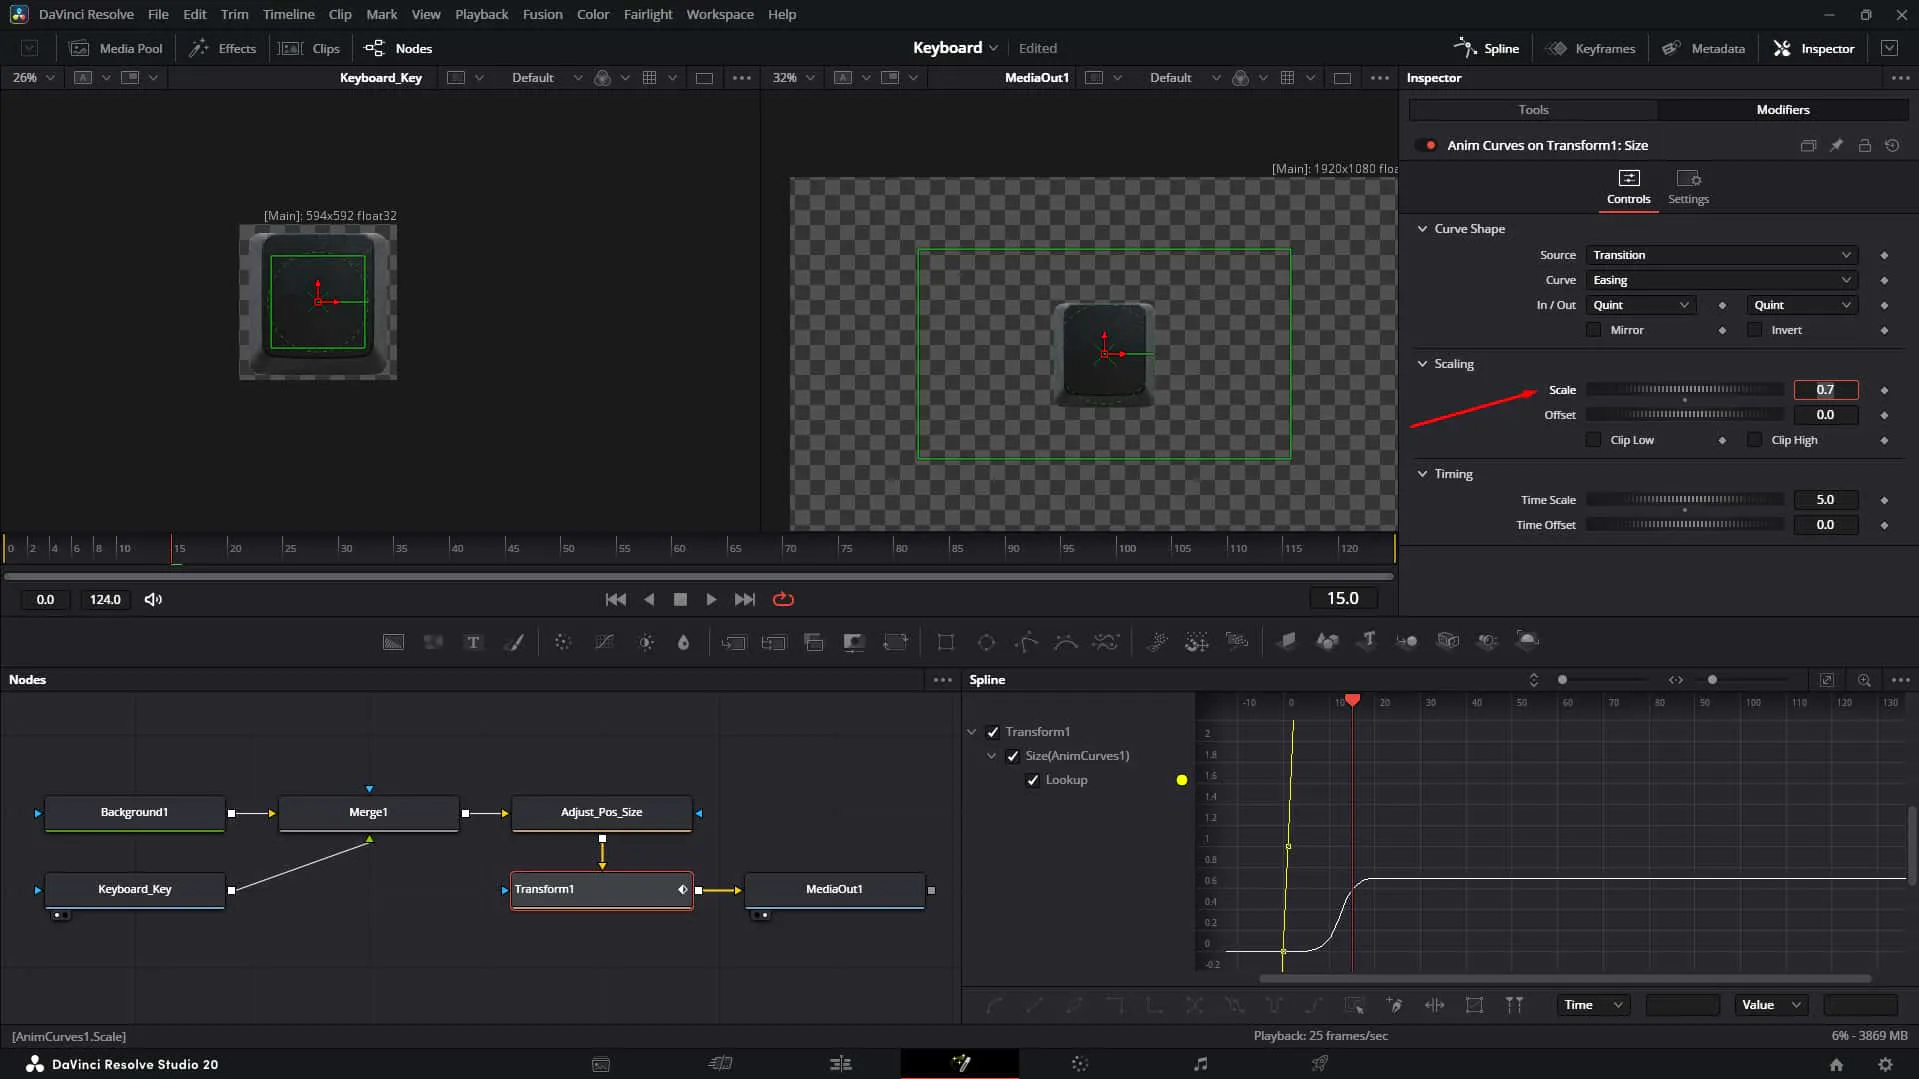Adjust the Offset slider in Scaling
The image size is (1919, 1079).
1685,415
